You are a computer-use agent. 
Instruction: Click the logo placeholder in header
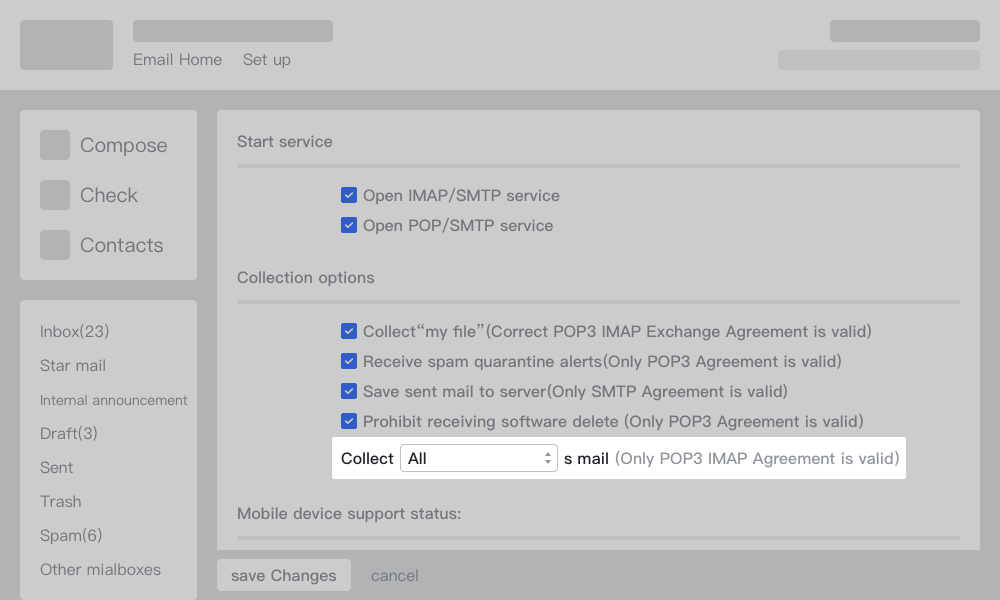tap(66, 45)
